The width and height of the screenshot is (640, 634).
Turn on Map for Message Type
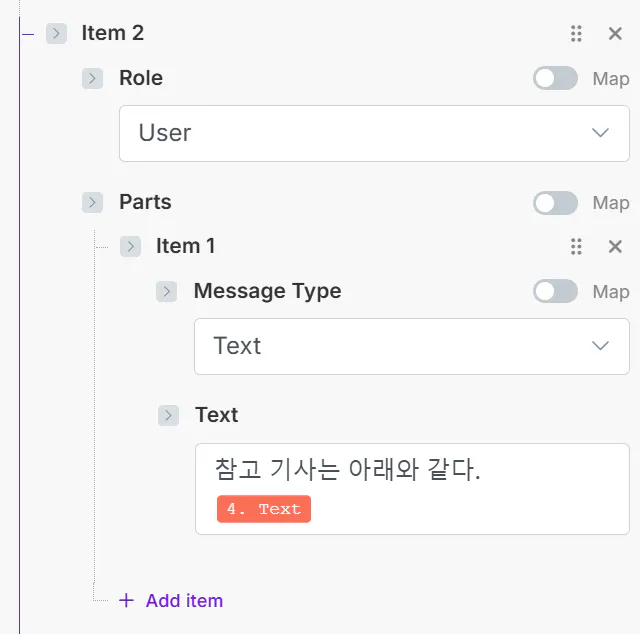tap(555, 292)
